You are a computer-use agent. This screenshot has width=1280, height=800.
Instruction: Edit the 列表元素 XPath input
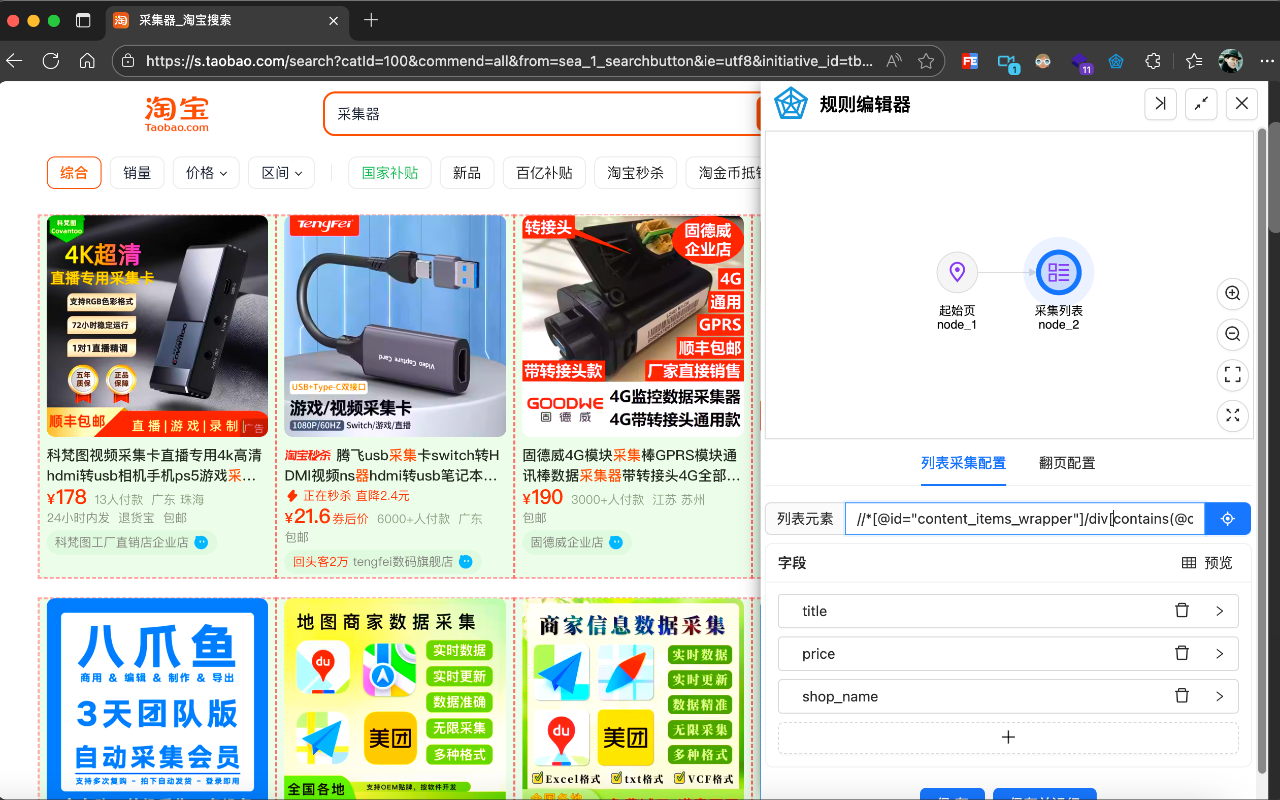click(x=1025, y=519)
